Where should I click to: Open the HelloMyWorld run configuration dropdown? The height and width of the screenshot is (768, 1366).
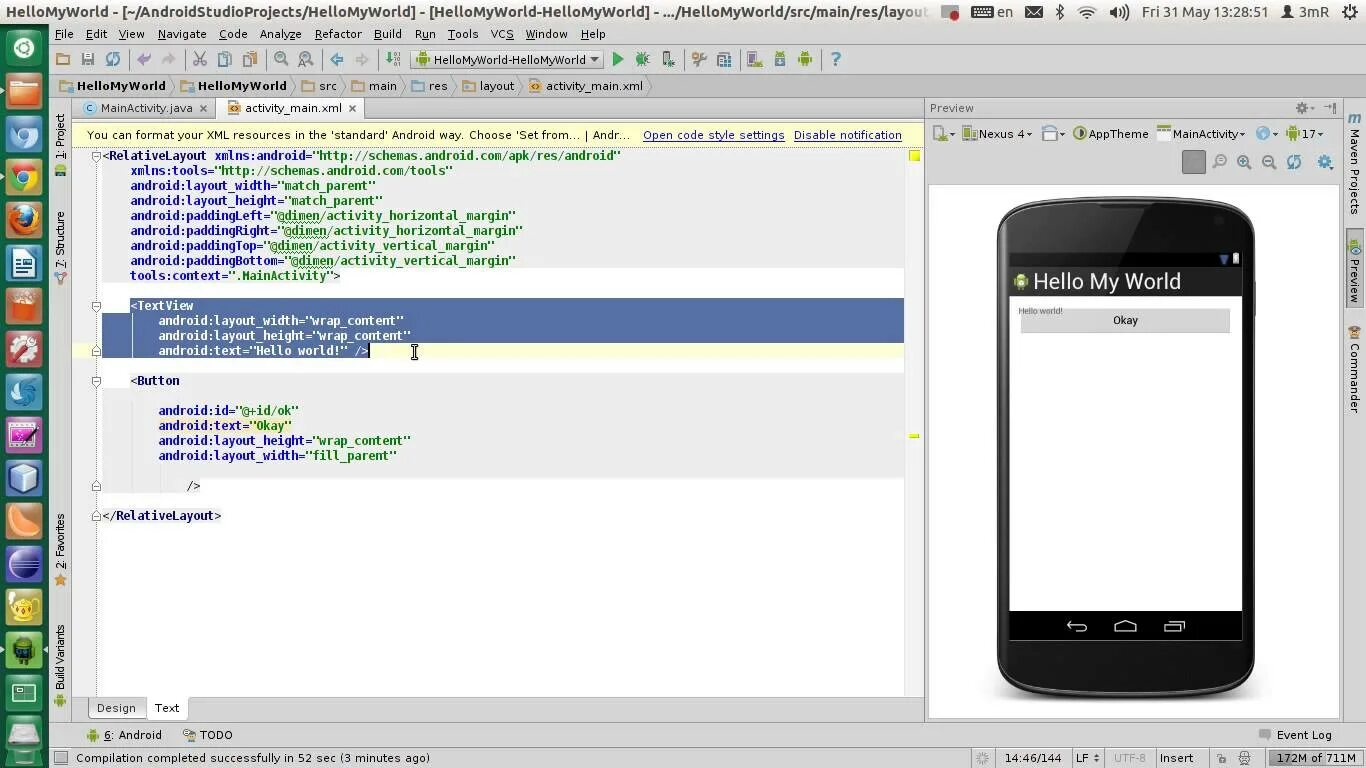pyautogui.click(x=508, y=59)
